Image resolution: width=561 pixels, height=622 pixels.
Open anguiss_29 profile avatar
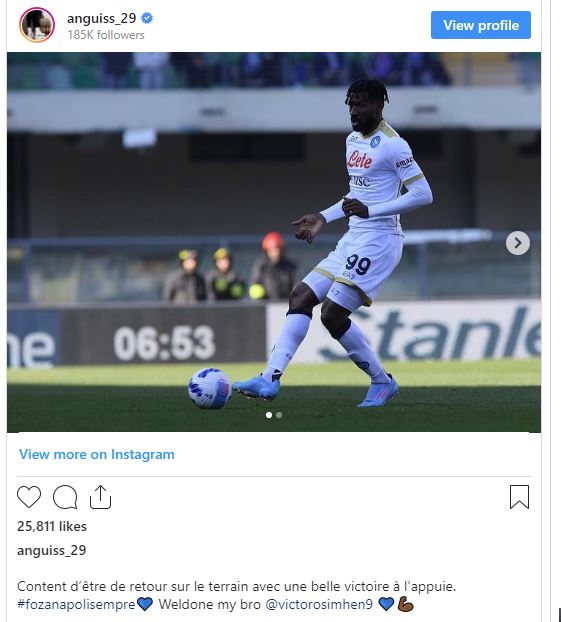tap(37, 25)
